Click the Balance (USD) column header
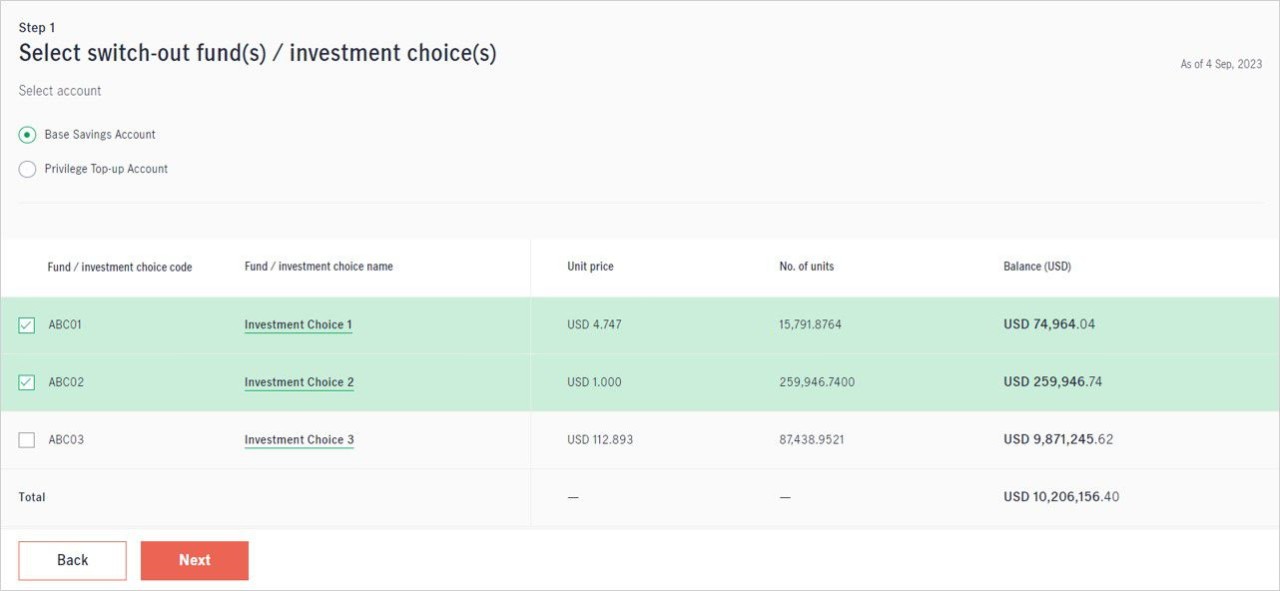Viewport: 1280px width, 591px height. pyautogui.click(x=1037, y=267)
